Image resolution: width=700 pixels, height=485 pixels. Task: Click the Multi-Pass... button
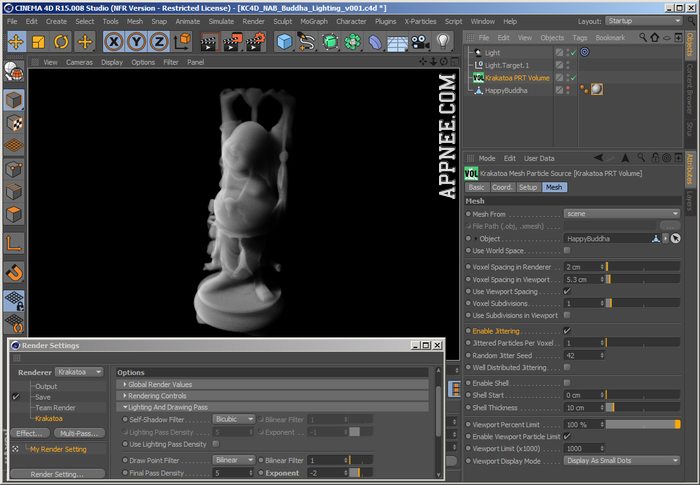[x=79, y=433]
